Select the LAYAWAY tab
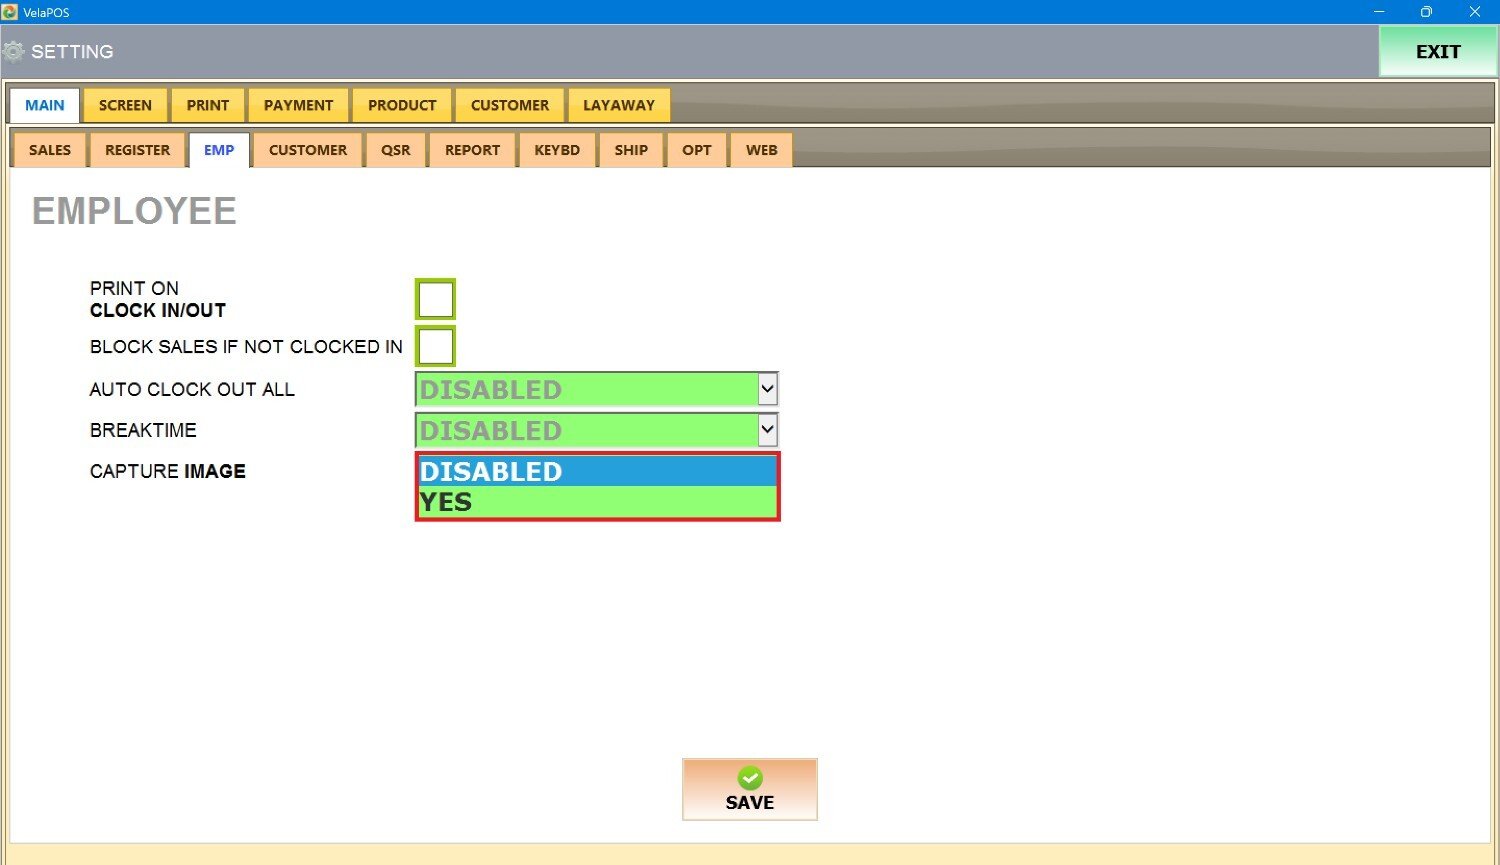 point(619,105)
